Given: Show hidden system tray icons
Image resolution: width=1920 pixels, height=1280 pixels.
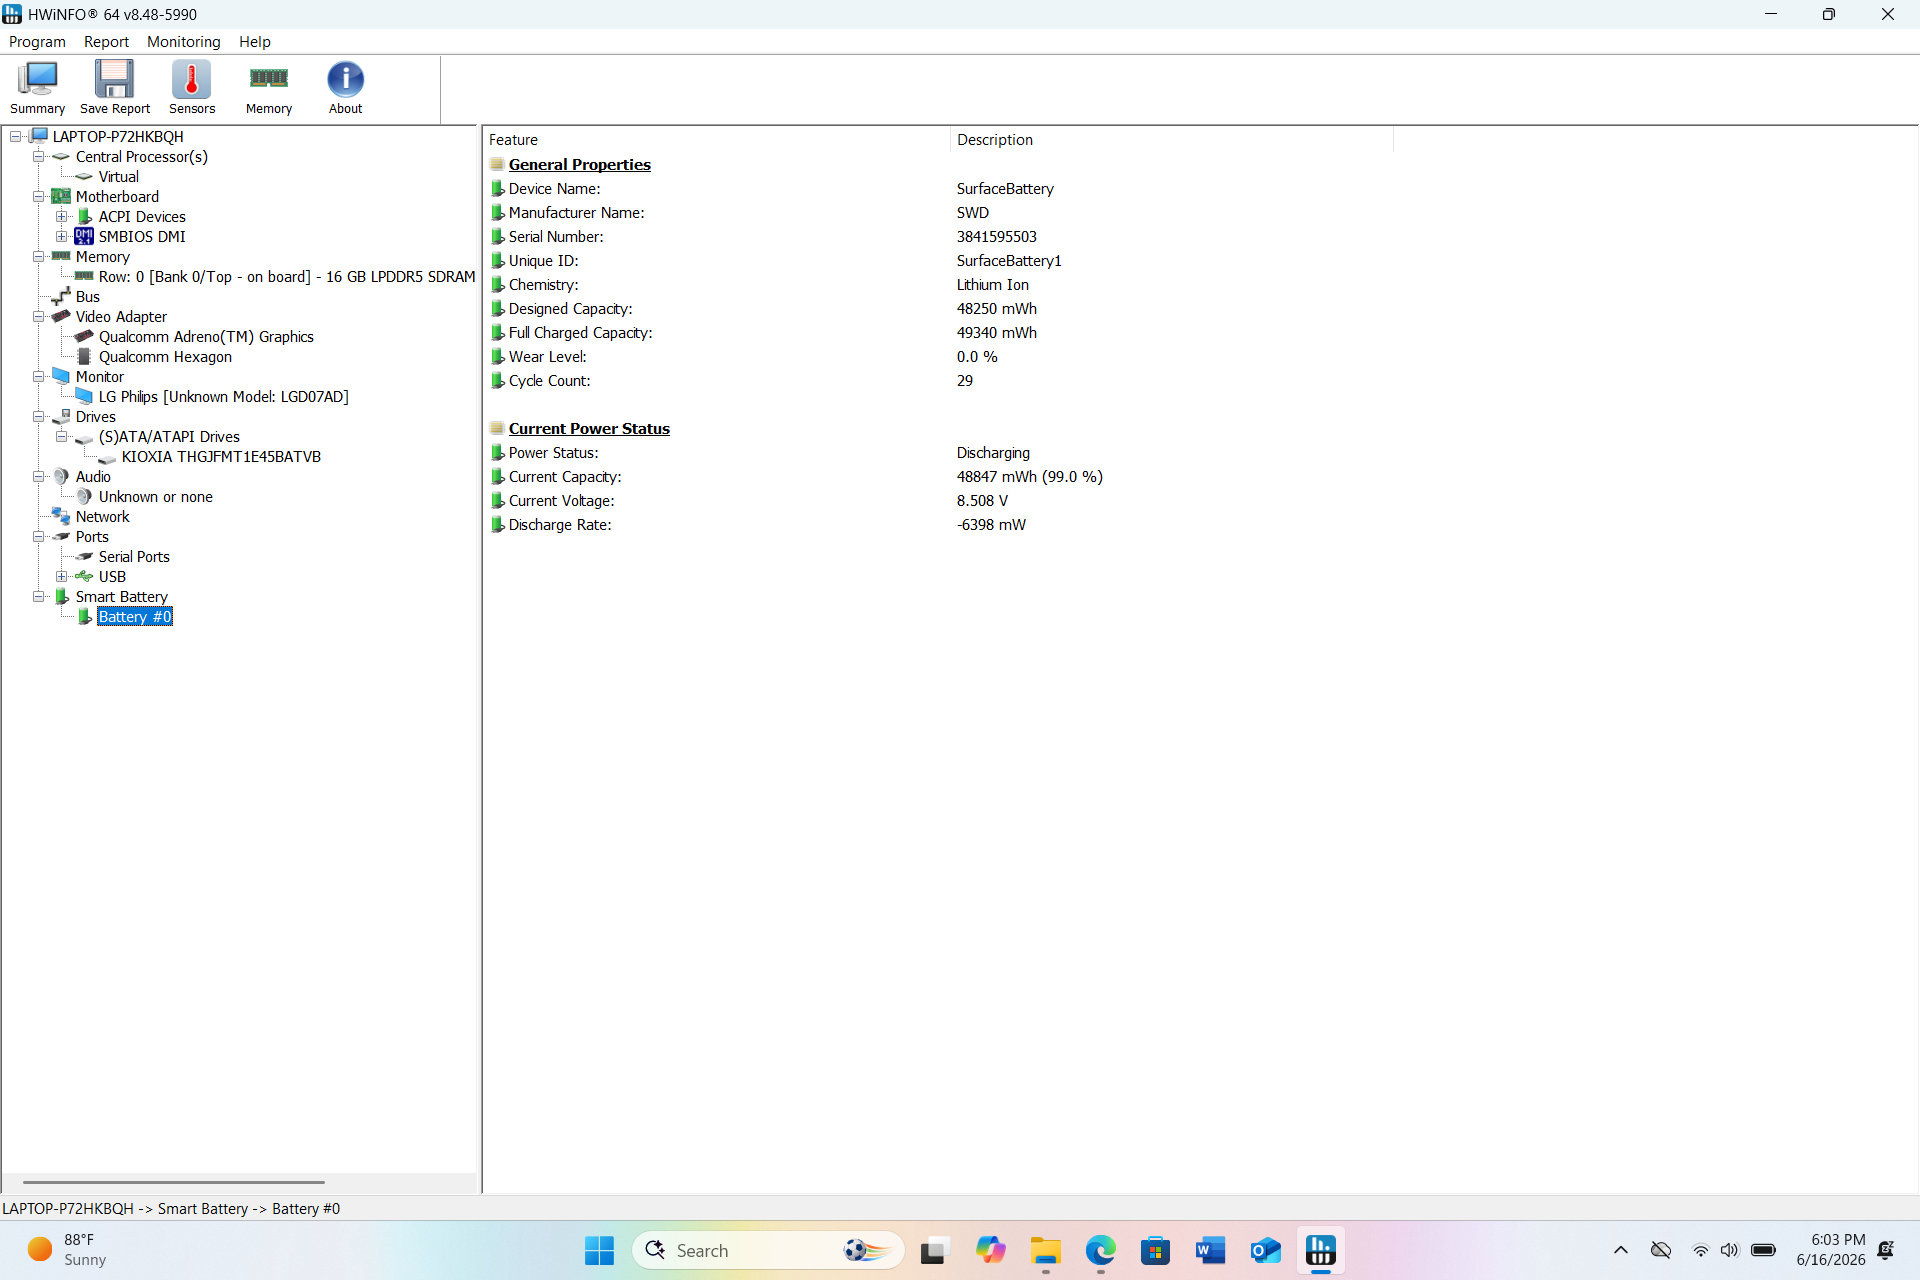Looking at the screenshot, I should [x=1621, y=1250].
